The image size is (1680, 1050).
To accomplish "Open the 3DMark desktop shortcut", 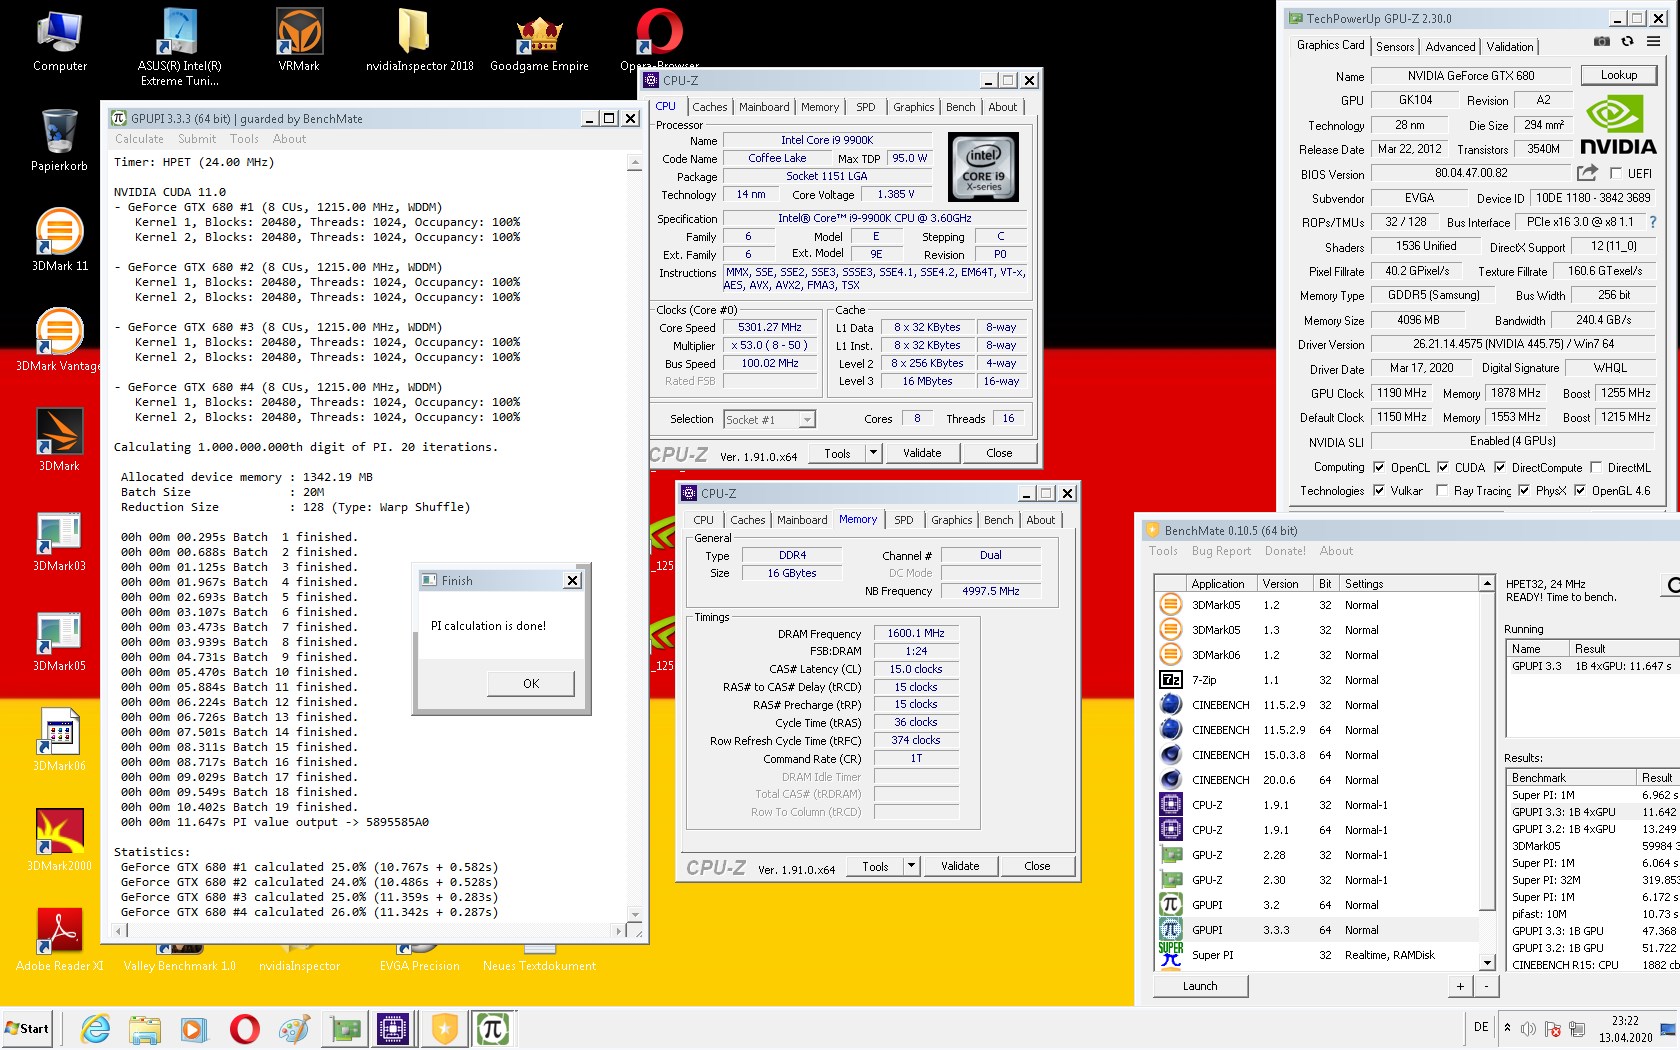I will point(60,440).
